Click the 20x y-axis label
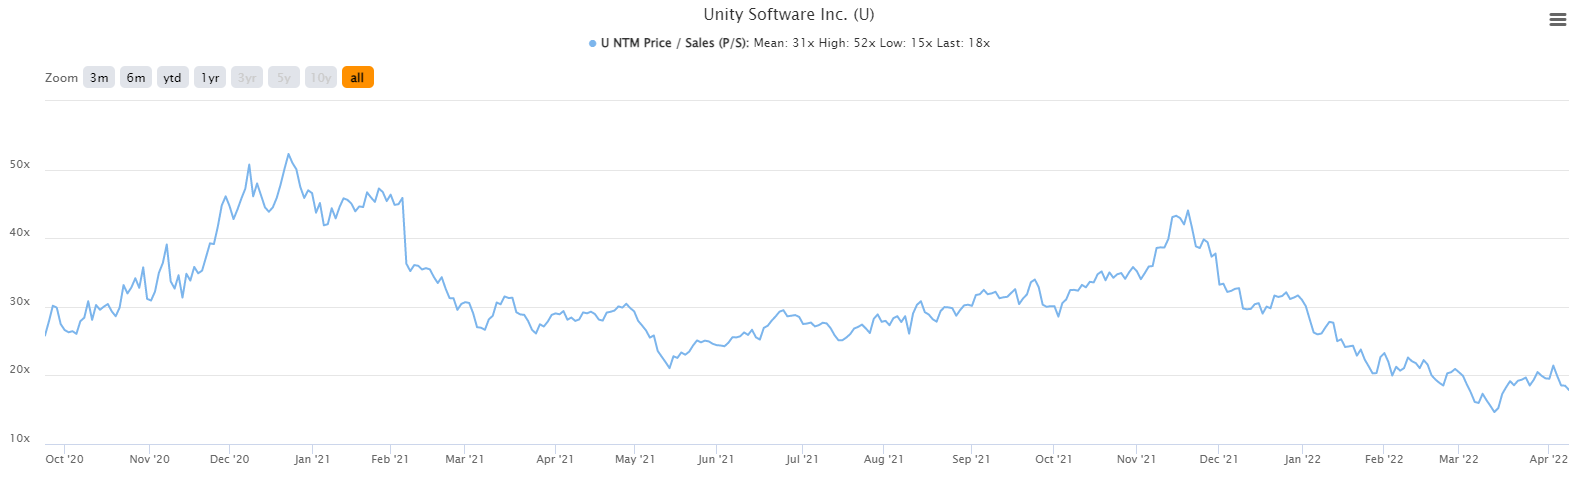This screenshot has width=1580, height=478. coord(20,369)
